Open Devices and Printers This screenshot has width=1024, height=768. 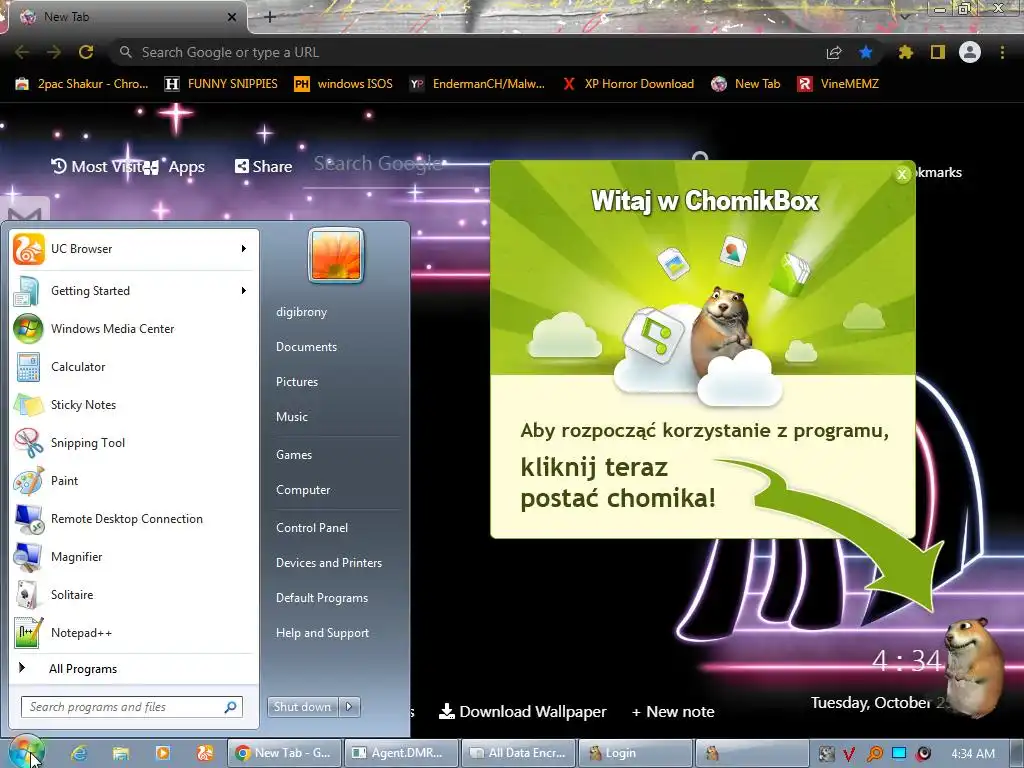(x=328, y=562)
